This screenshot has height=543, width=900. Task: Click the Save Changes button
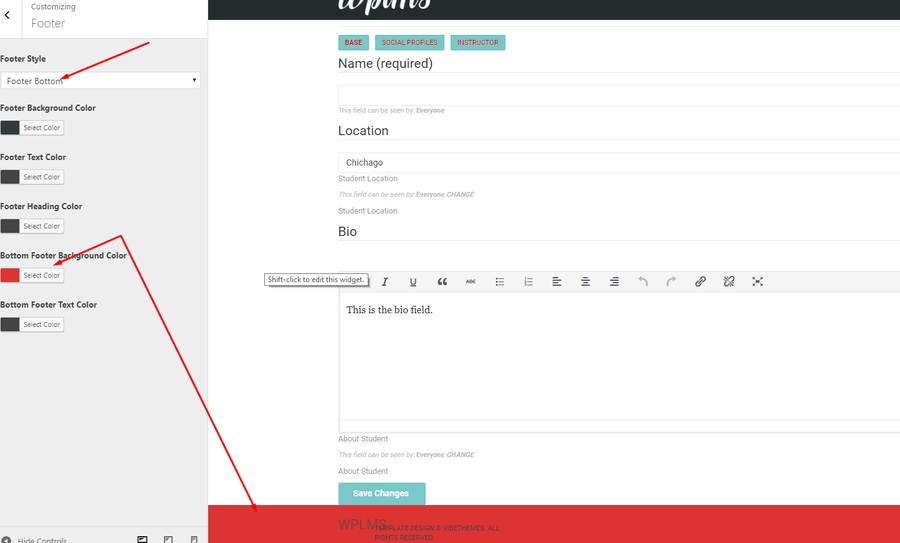pyautogui.click(x=382, y=494)
